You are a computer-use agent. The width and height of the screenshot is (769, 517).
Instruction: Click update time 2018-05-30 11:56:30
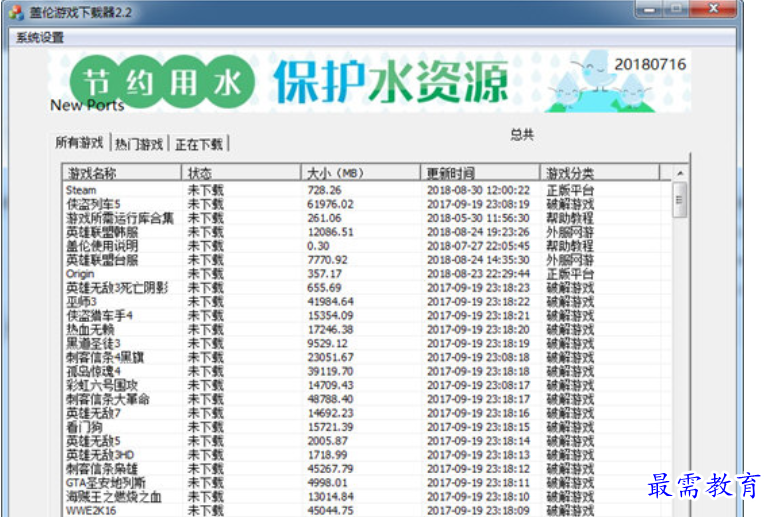[479, 218]
